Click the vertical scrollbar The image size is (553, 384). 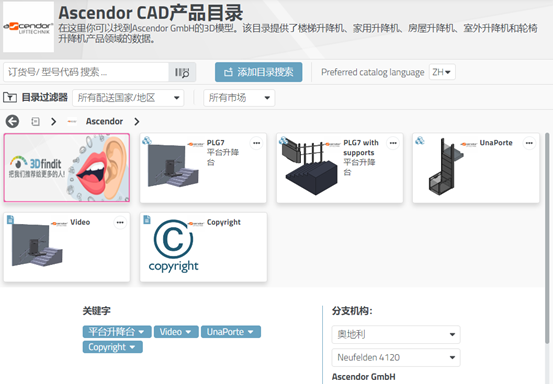547,238
